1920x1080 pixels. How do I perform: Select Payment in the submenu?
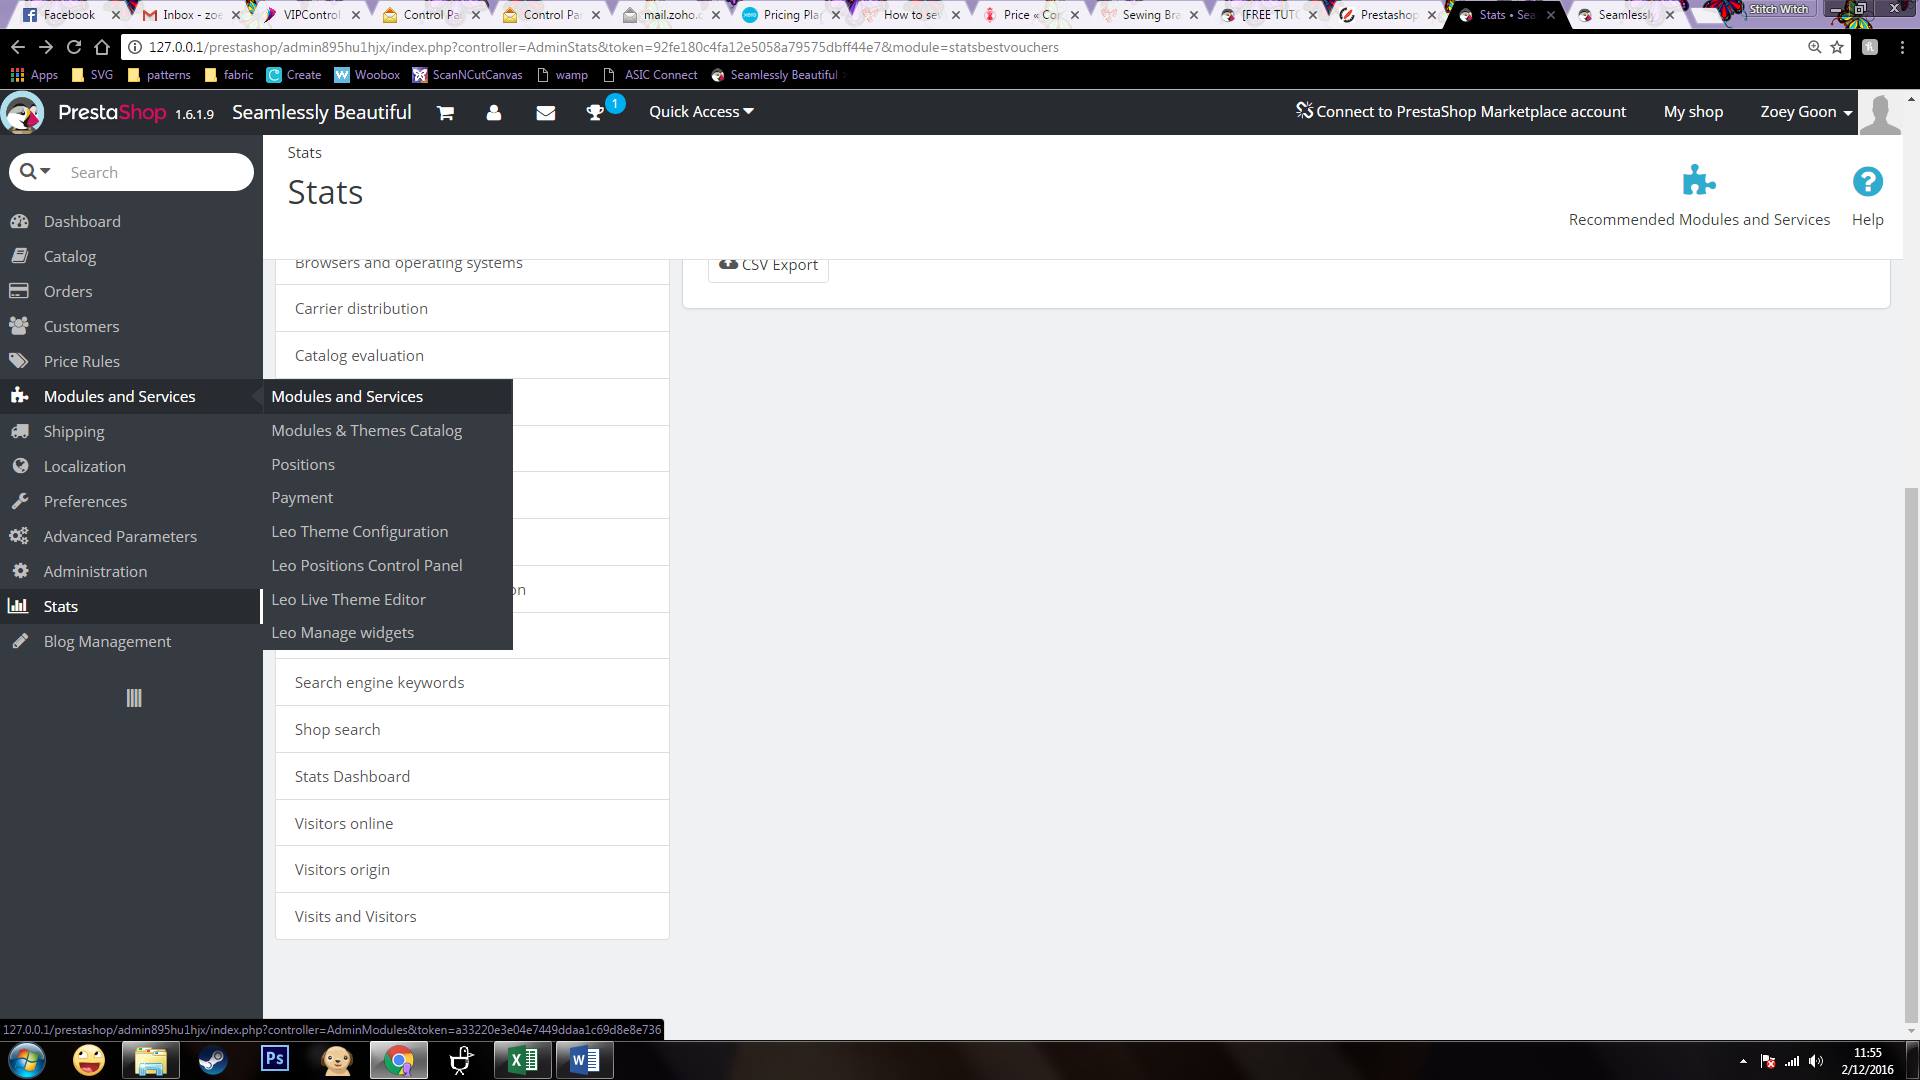(302, 498)
